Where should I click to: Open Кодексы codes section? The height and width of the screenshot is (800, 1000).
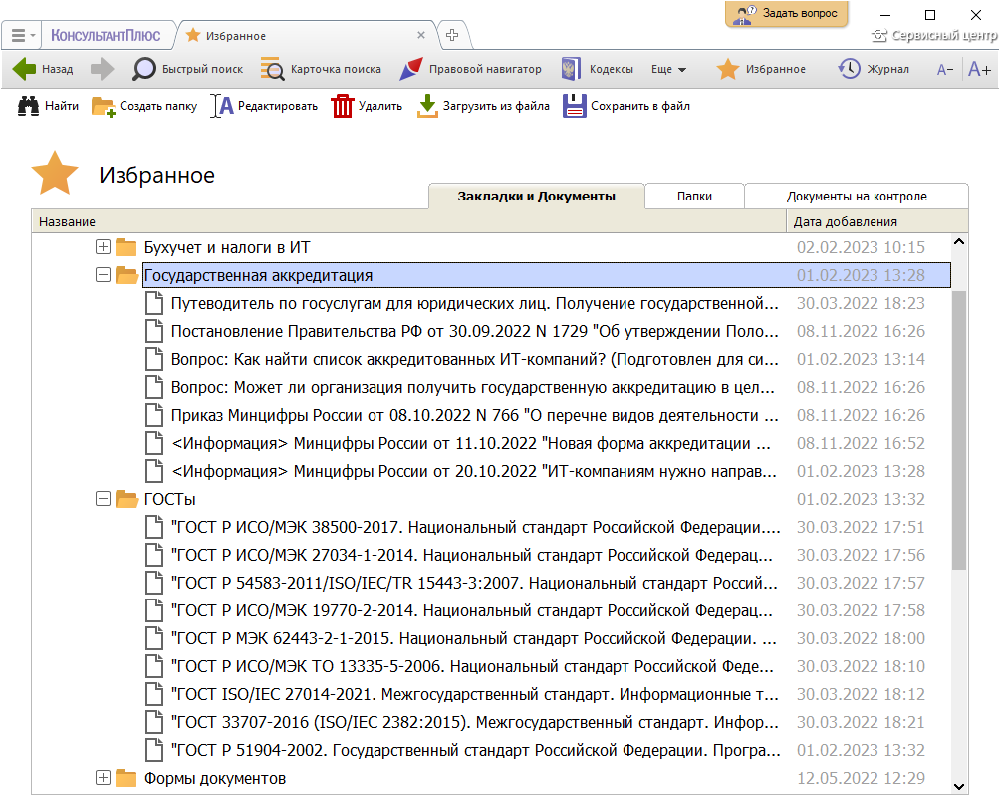pyautogui.click(x=571, y=70)
